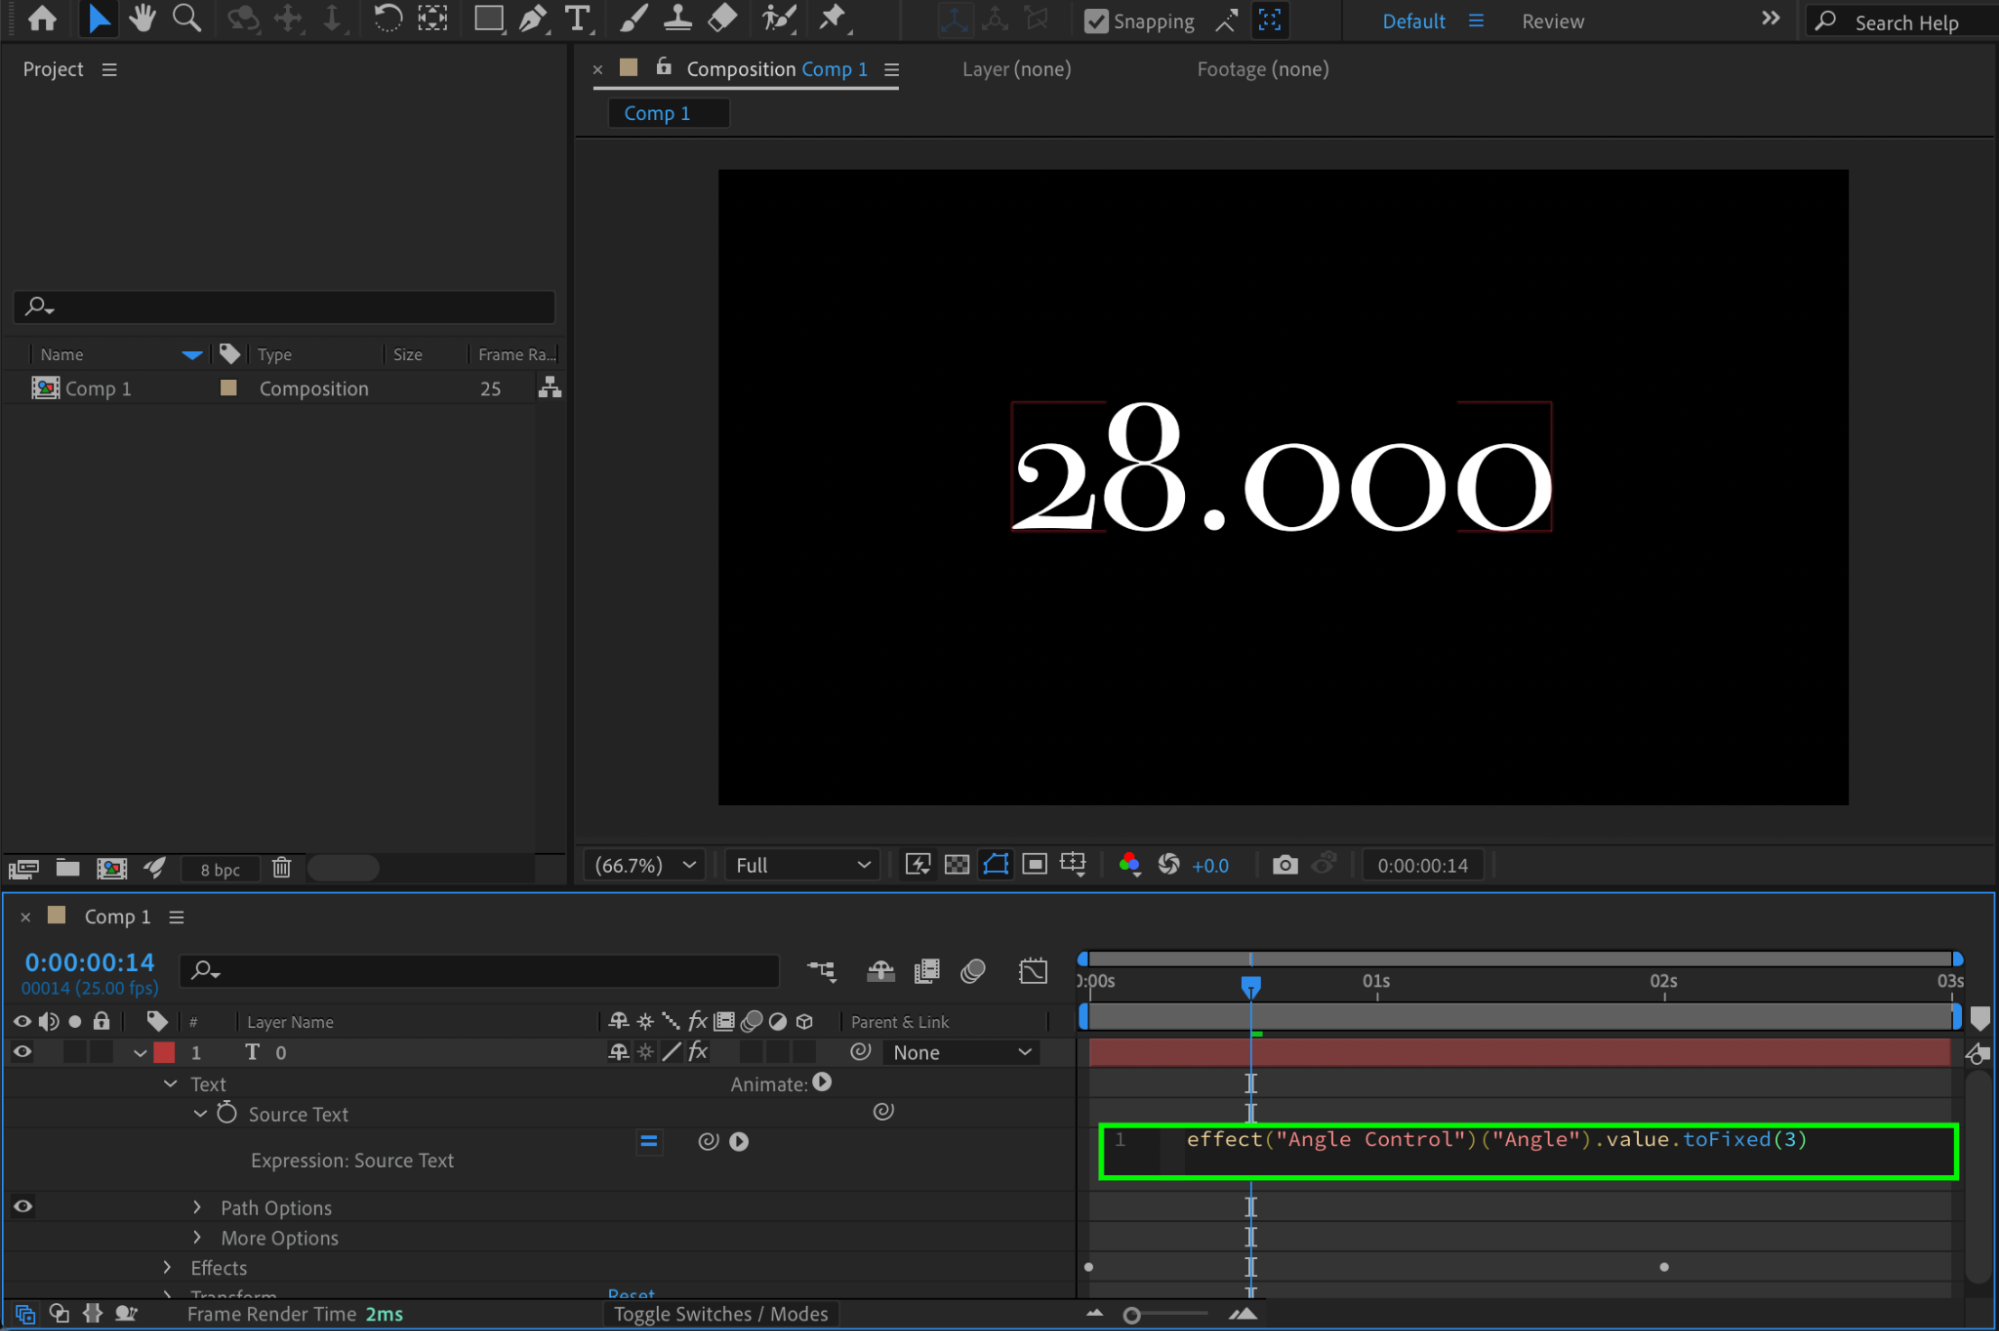Show more workspaces with the double-arrow button

[1770, 18]
